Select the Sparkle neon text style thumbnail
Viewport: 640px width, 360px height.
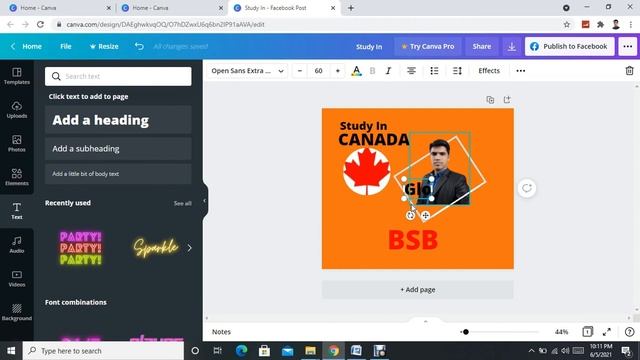tap(156, 247)
